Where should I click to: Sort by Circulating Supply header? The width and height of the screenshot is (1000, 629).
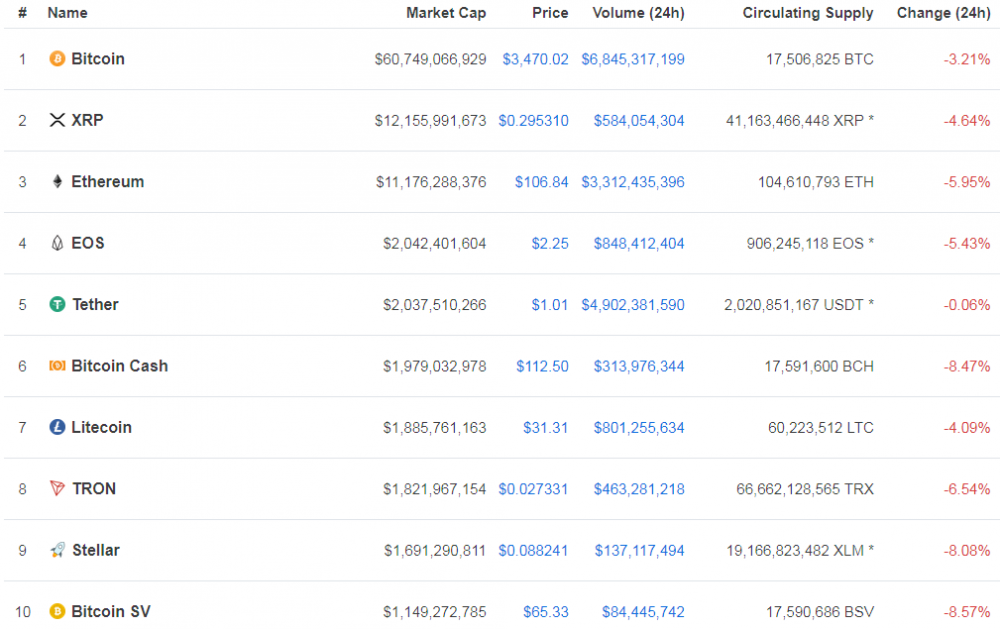tap(807, 13)
